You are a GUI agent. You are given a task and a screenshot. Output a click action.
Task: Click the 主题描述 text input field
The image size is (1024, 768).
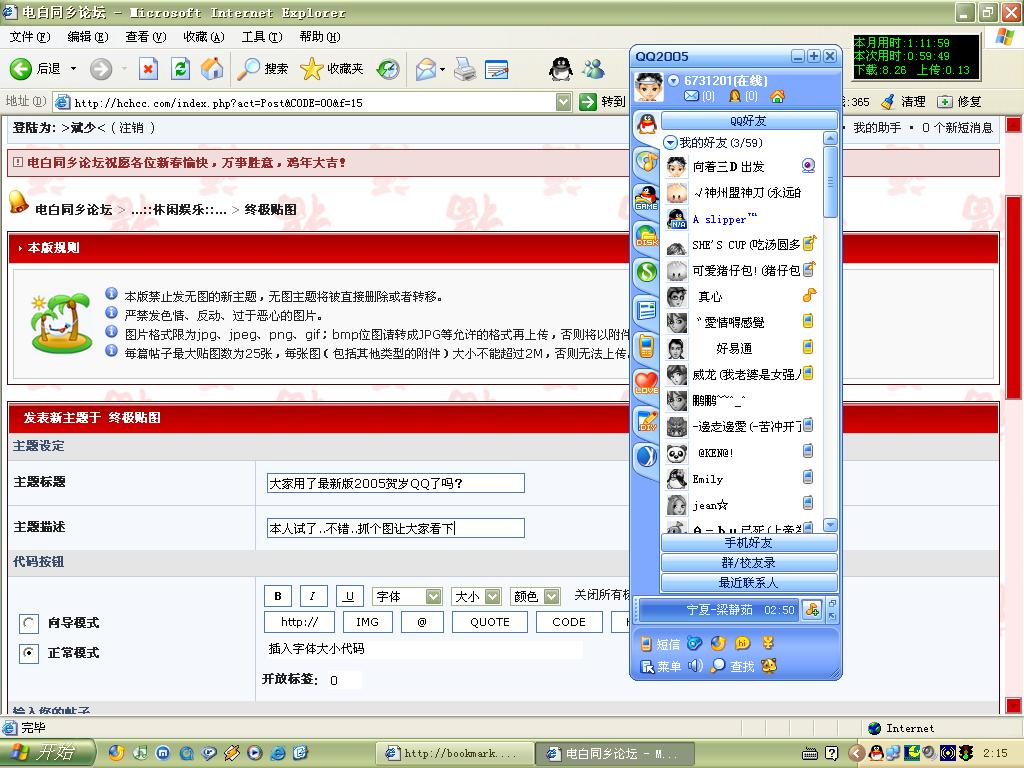click(x=395, y=528)
